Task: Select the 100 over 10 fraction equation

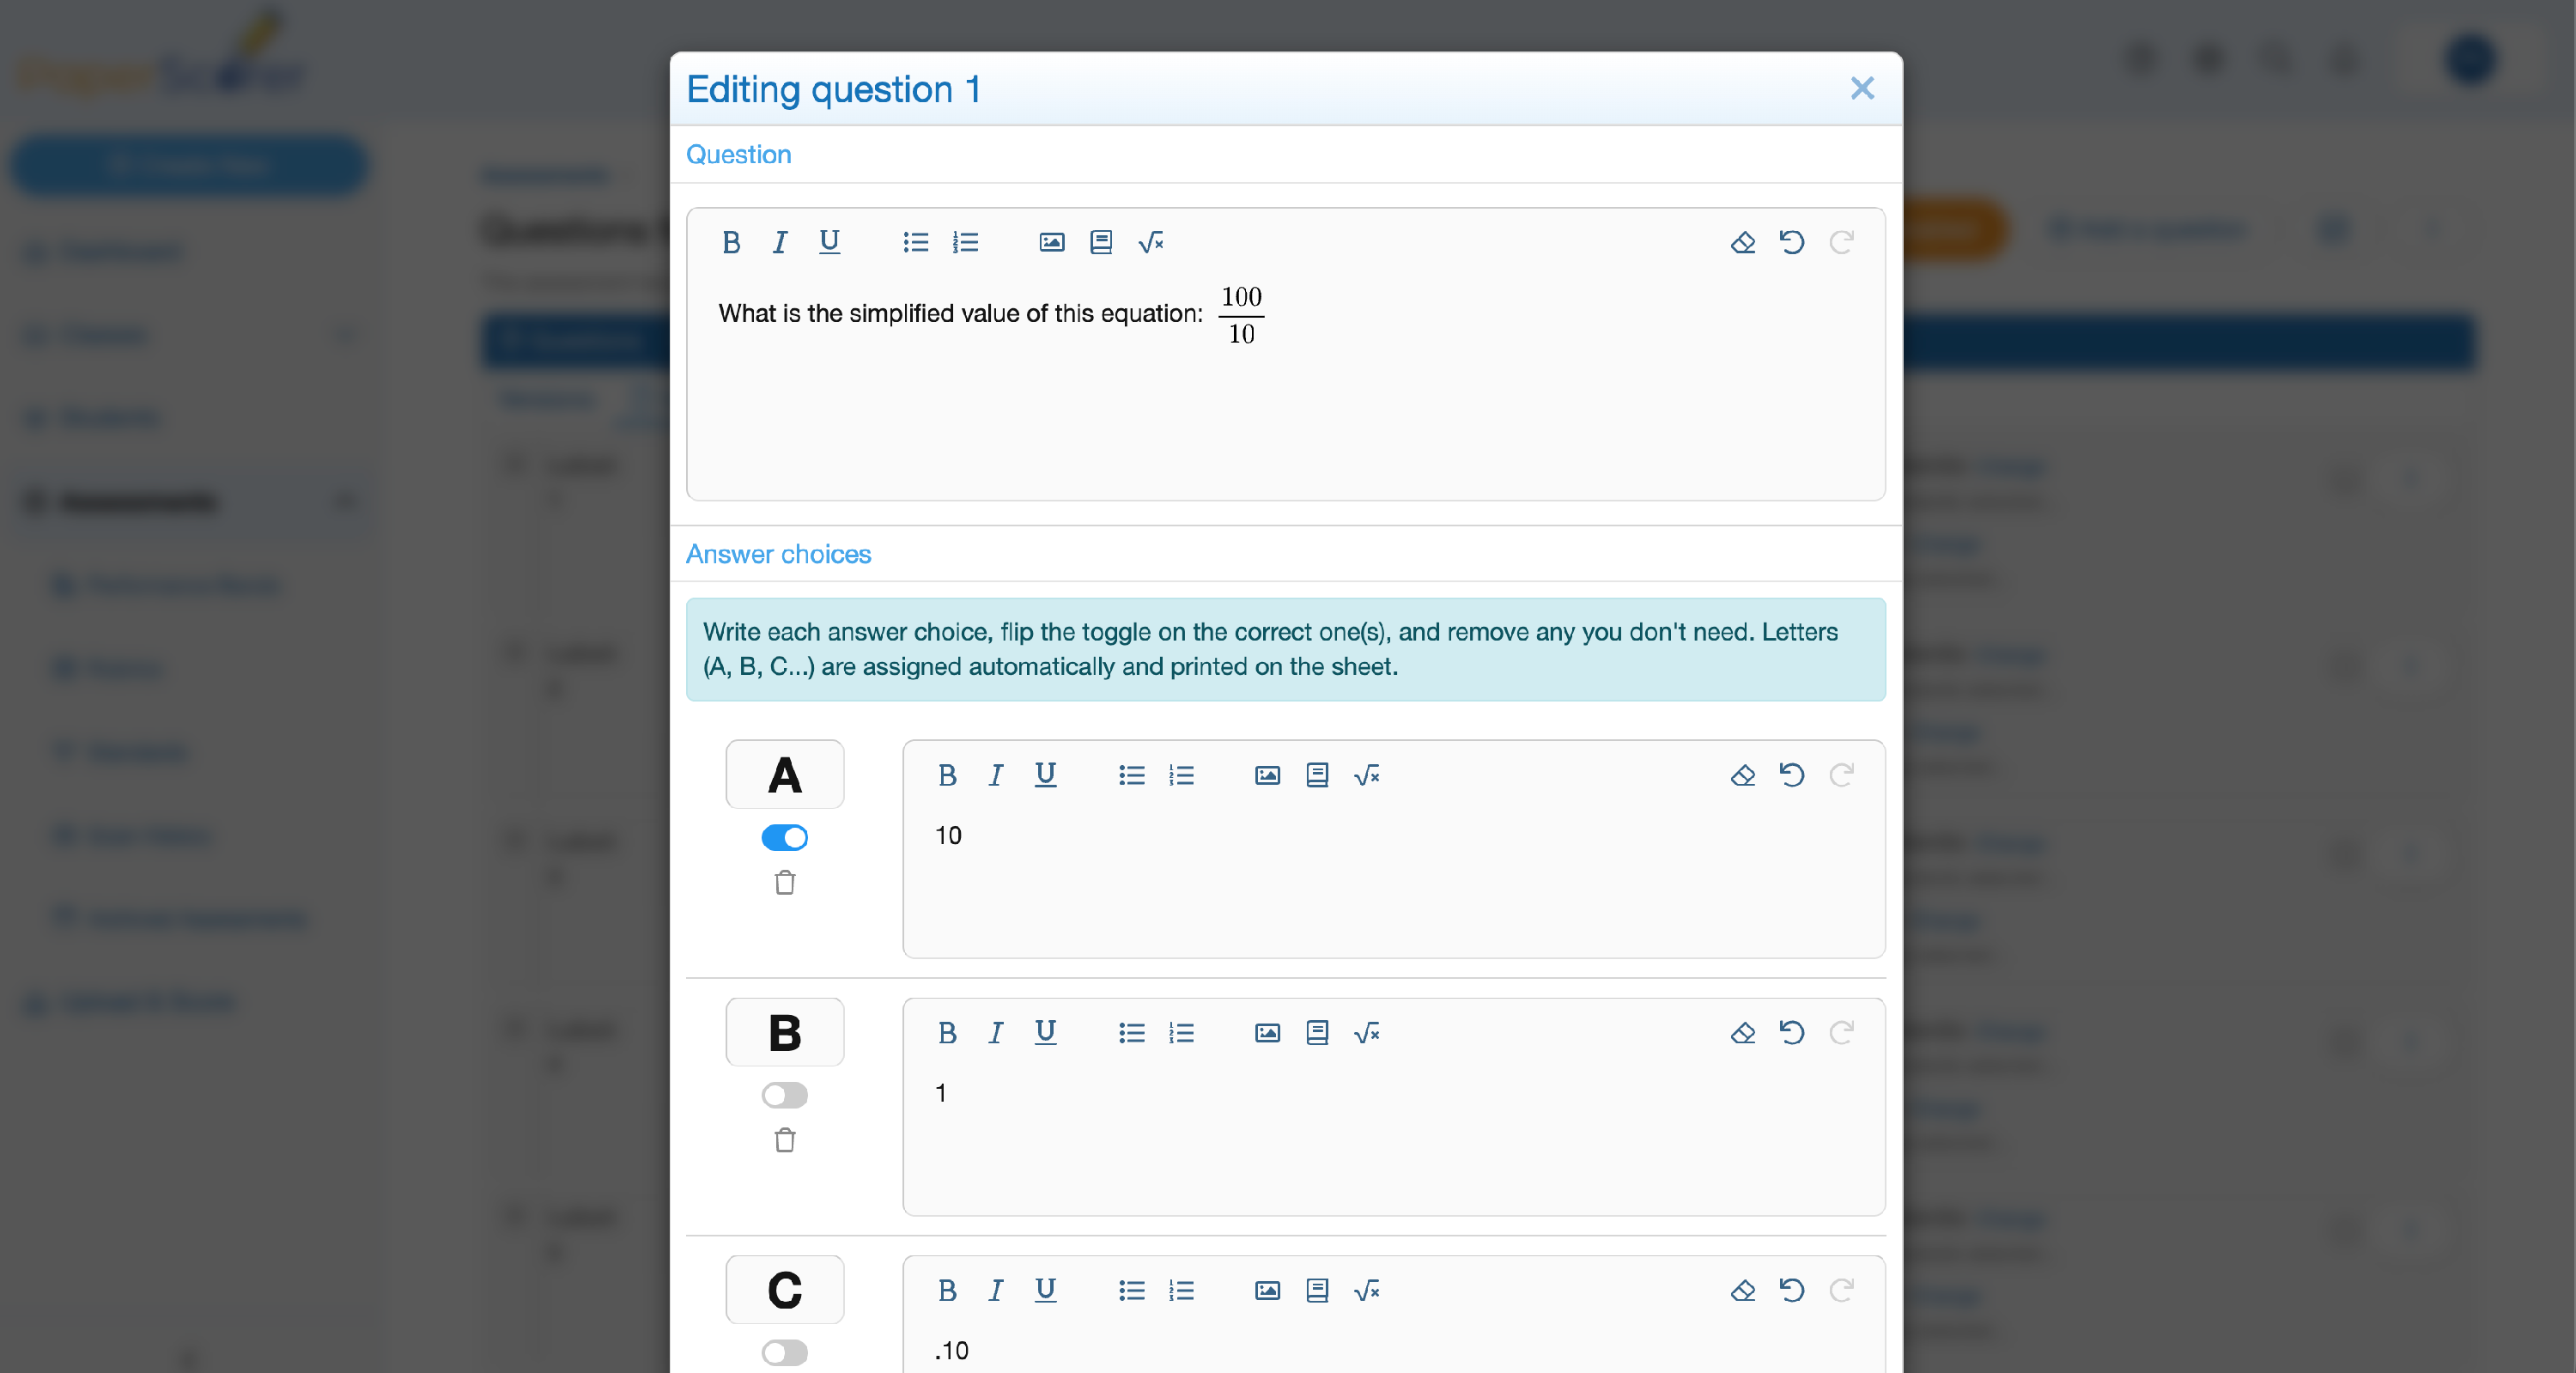Action: pyautogui.click(x=1240, y=315)
